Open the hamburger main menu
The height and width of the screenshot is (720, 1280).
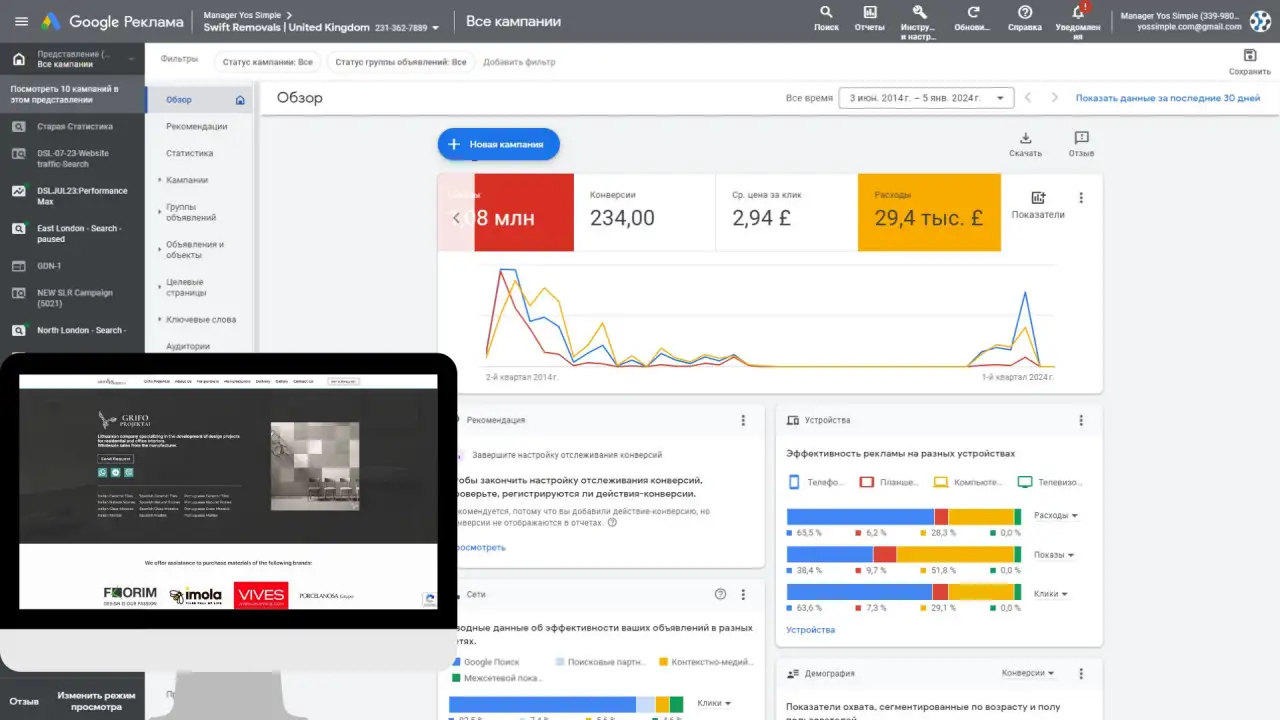click(x=21, y=21)
